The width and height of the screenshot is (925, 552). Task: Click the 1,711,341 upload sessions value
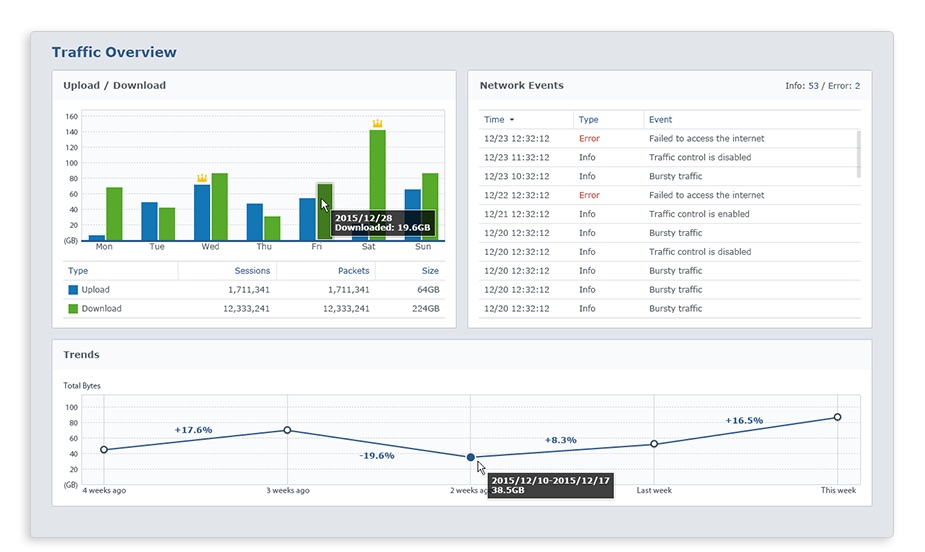tap(249, 290)
